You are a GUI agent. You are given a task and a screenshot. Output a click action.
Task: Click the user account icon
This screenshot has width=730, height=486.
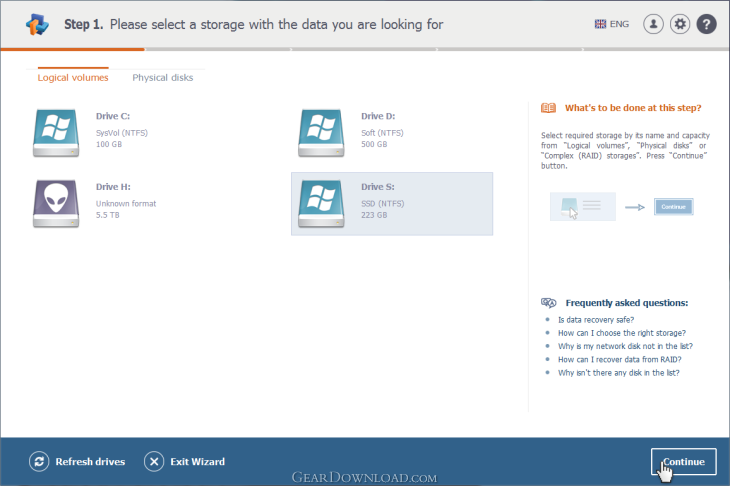coord(653,24)
